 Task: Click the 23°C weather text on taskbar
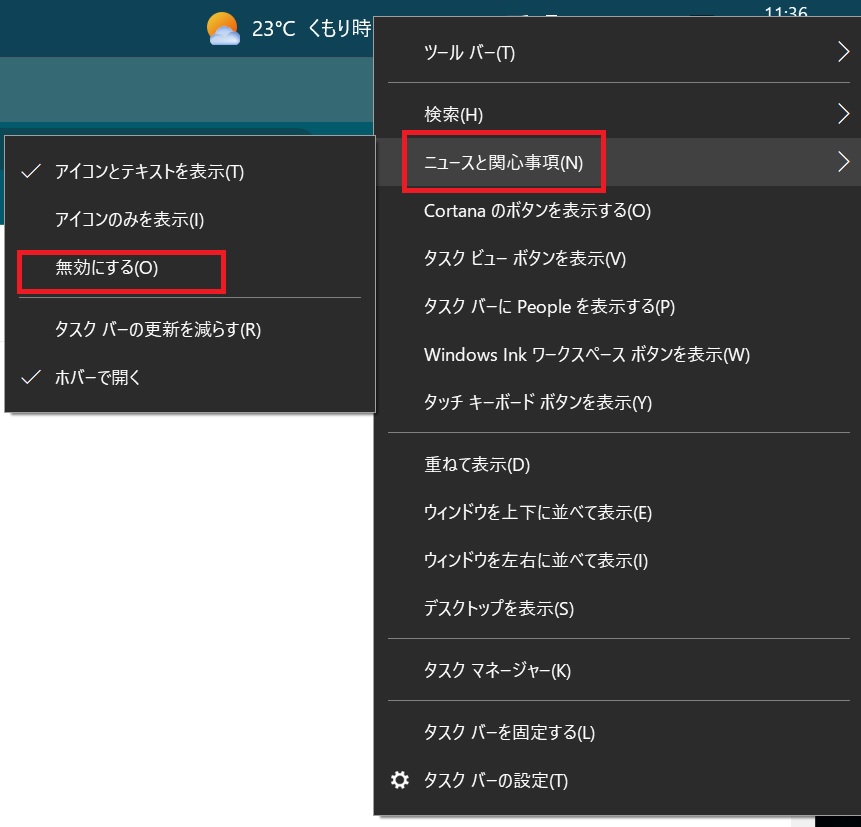tap(273, 29)
